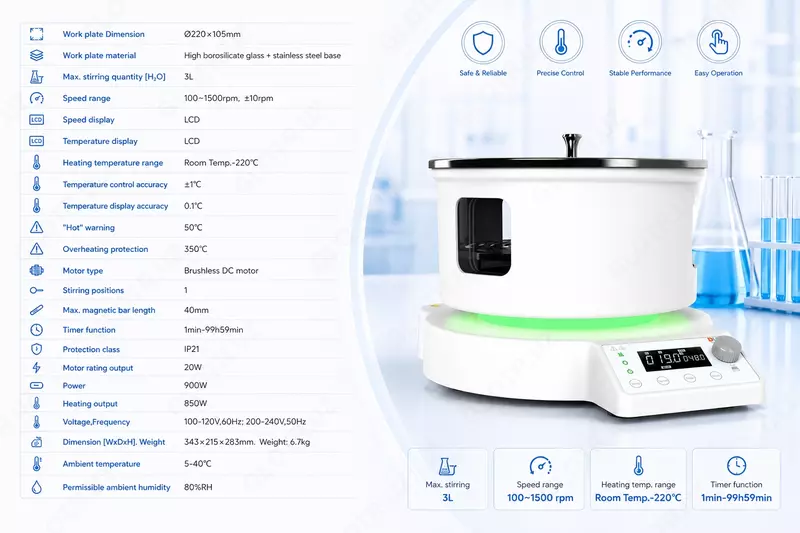Image resolution: width=800 pixels, height=533 pixels.
Task: Click the thermometer icon for Temperature control accuracy
Action: pyautogui.click(x=36, y=184)
